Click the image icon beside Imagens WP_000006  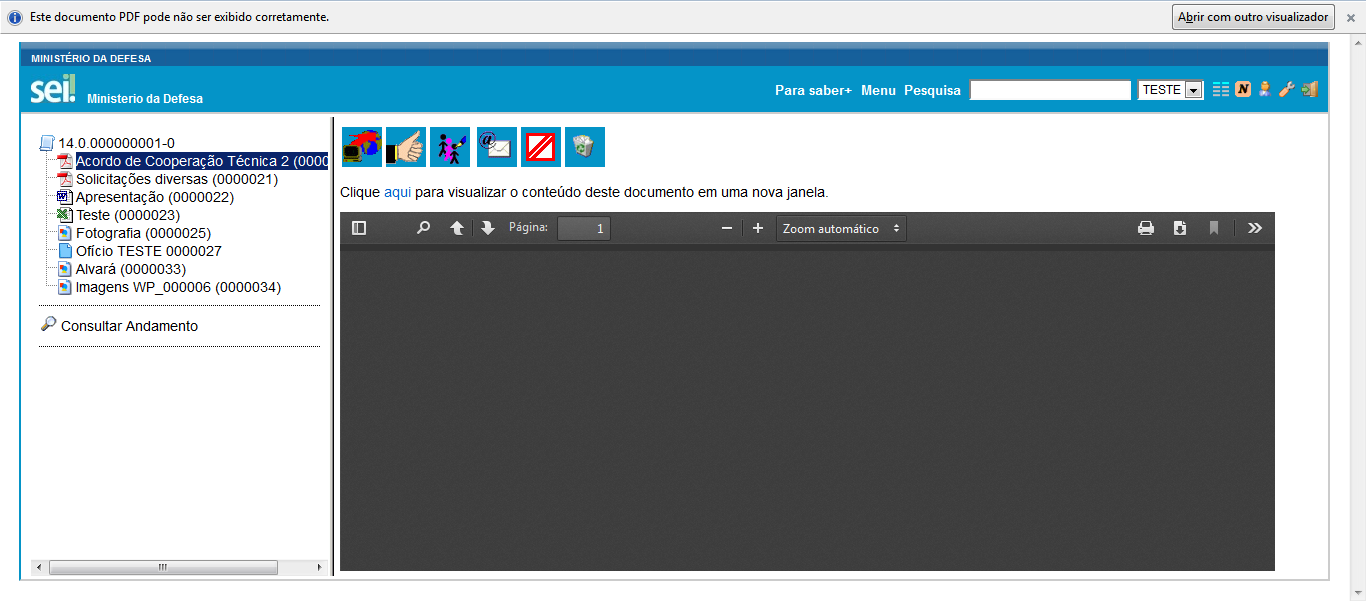click(x=65, y=287)
